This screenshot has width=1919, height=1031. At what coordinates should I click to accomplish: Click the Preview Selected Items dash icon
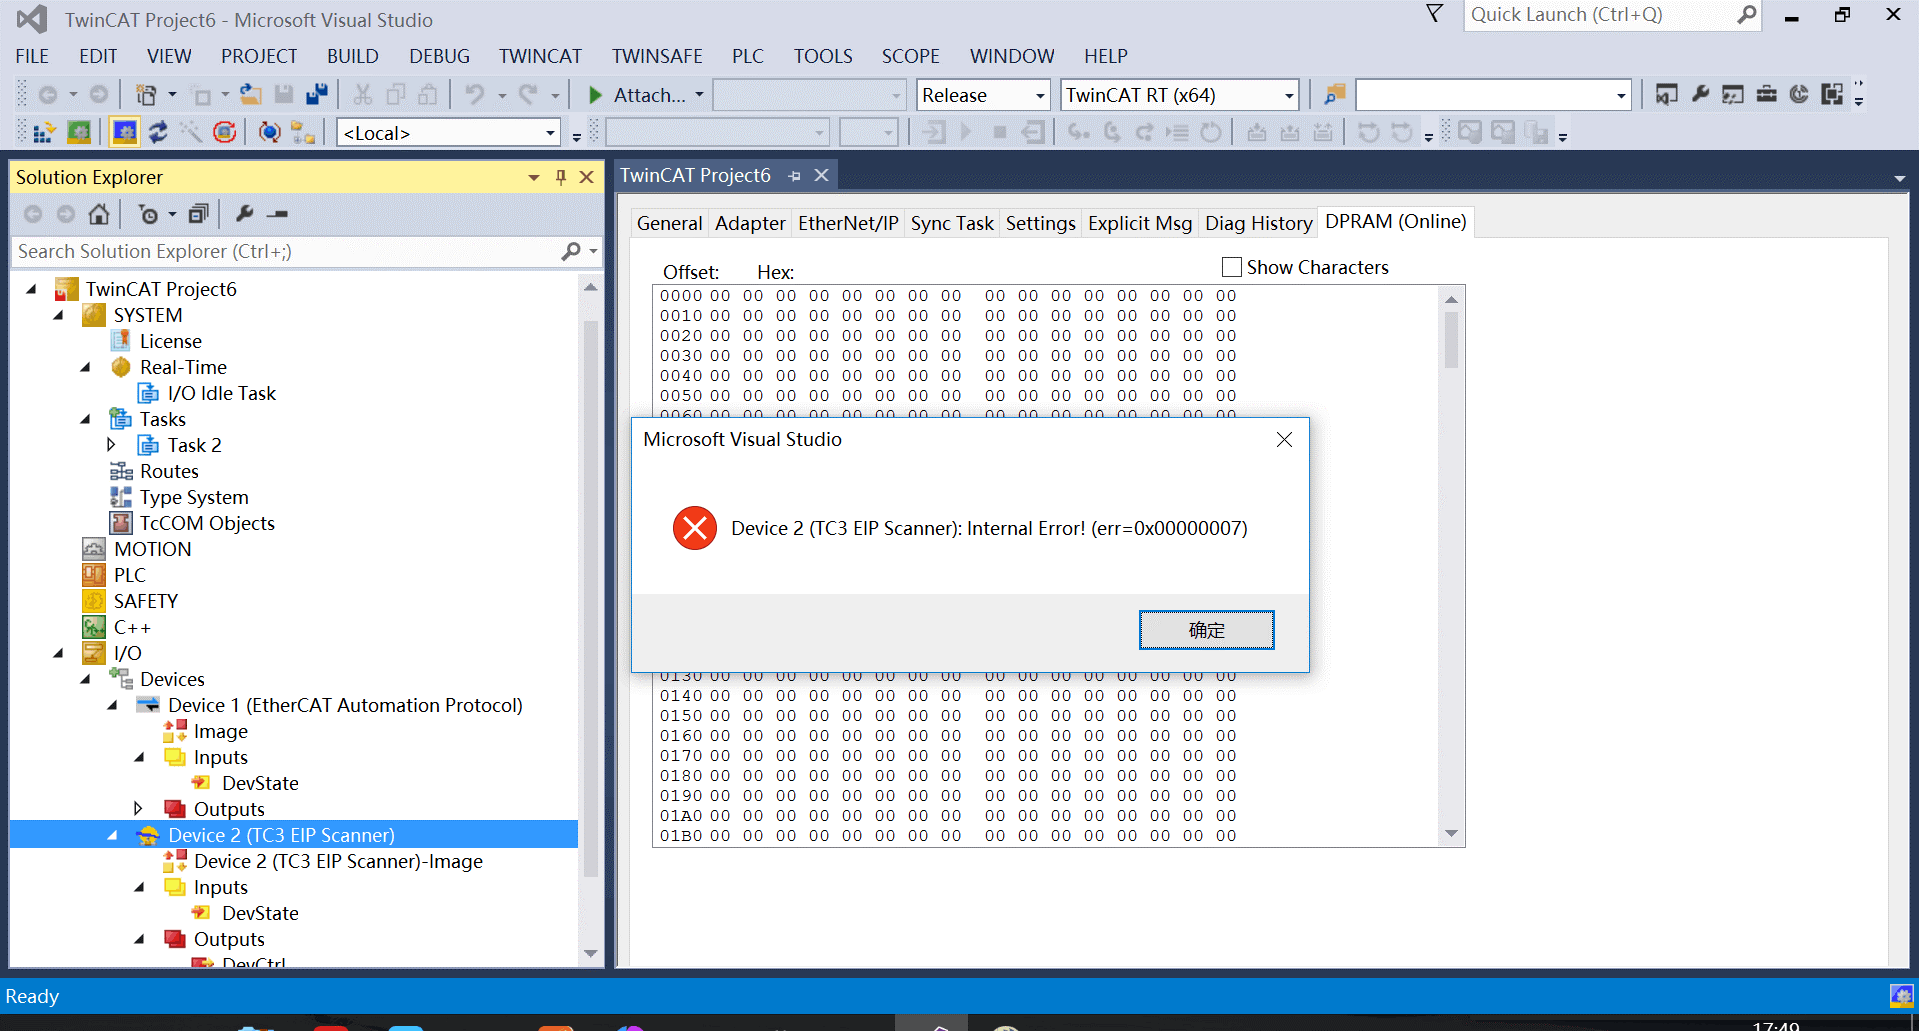[x=278, y=214]
